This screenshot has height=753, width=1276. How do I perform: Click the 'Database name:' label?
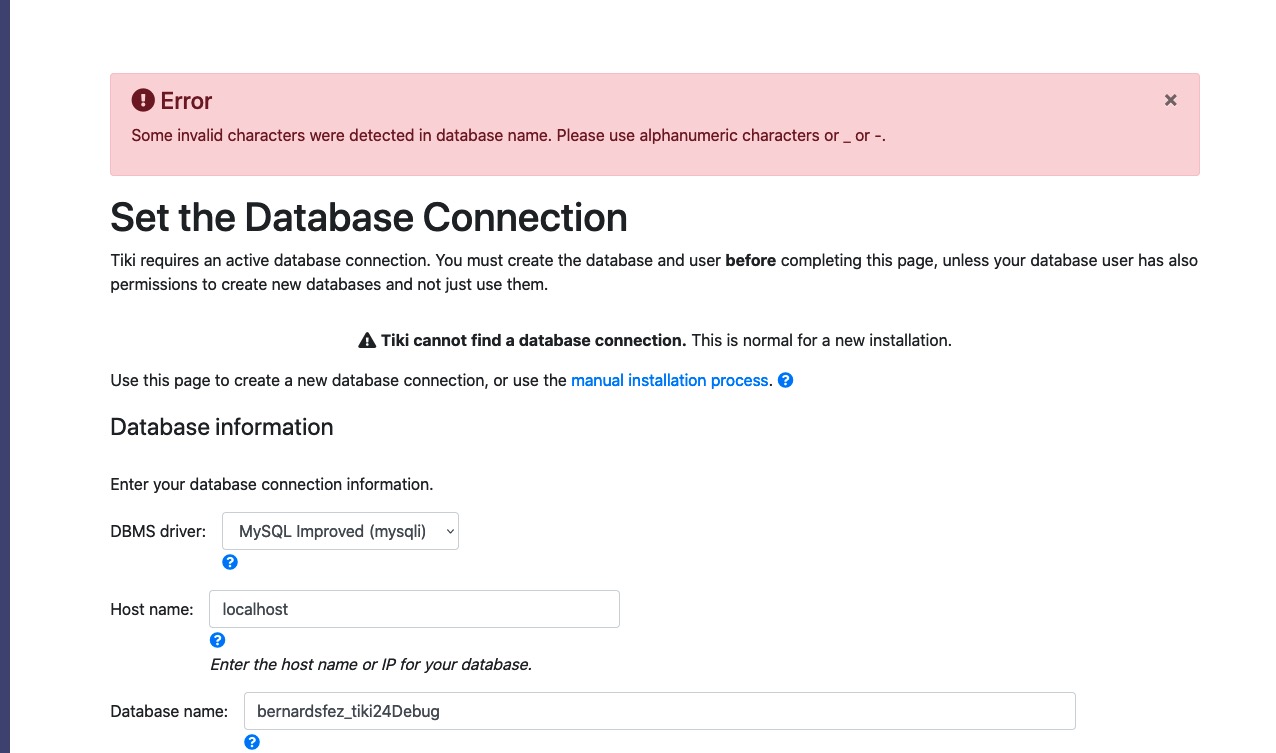pyautogui.click(x=169, y=711)
